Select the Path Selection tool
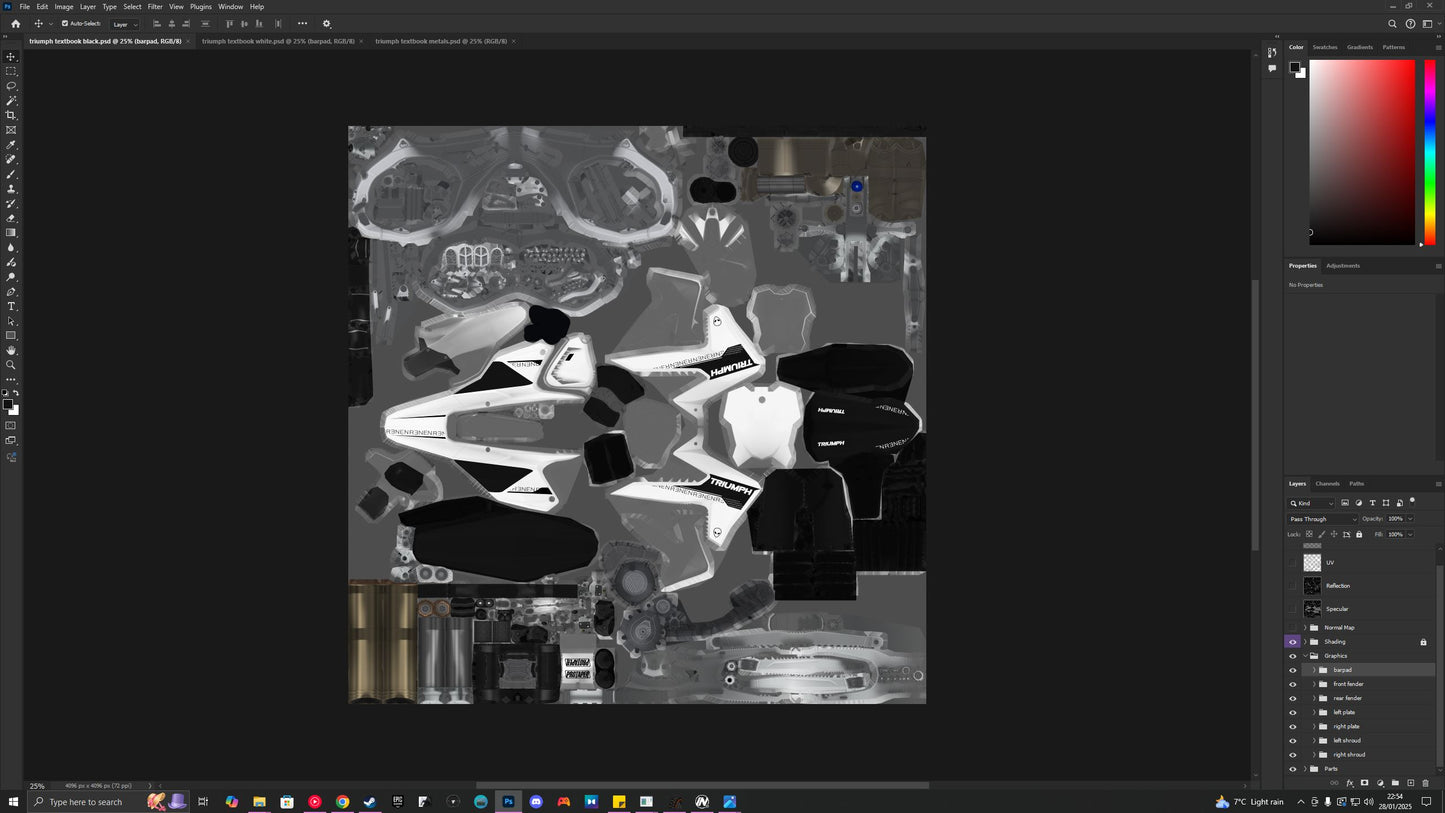Image resolution: width=1445 pixels, height=813 pixels. point(11,321)
